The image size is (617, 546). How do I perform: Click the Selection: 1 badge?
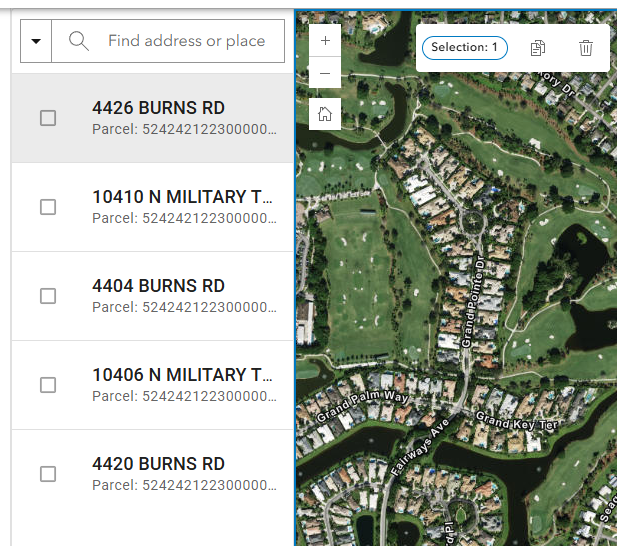coord(465,48)
